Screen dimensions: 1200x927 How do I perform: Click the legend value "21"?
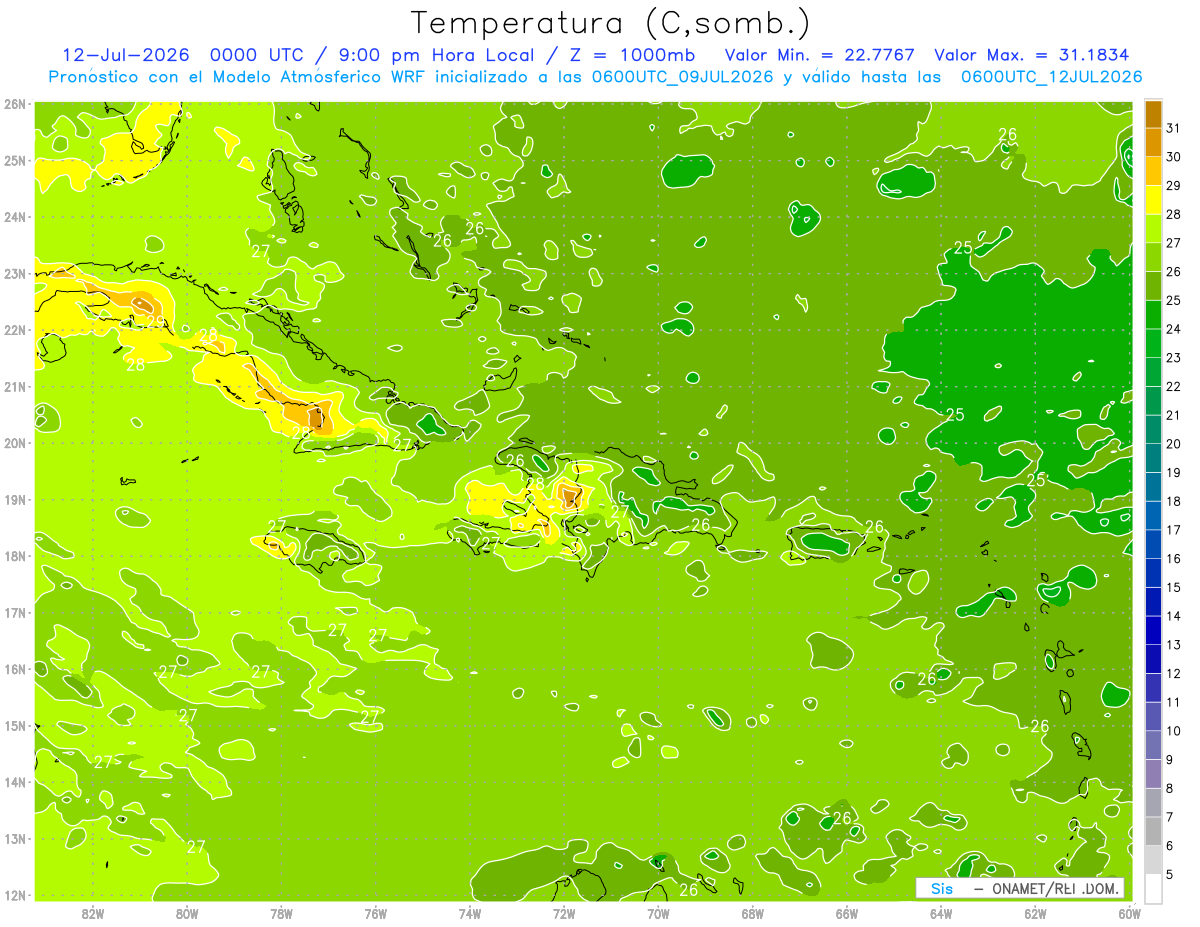[1174, 415]
